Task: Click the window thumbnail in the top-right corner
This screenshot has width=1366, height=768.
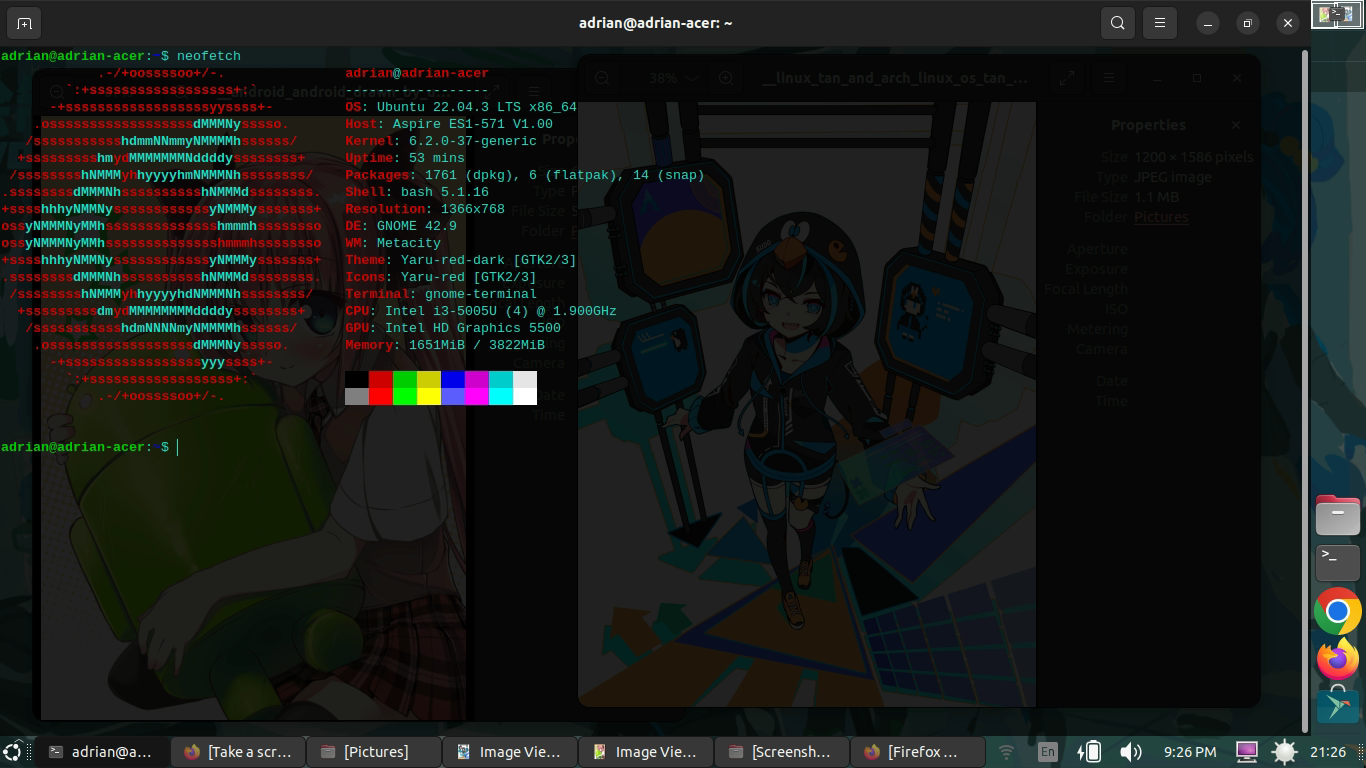Action: point(1338,15)
